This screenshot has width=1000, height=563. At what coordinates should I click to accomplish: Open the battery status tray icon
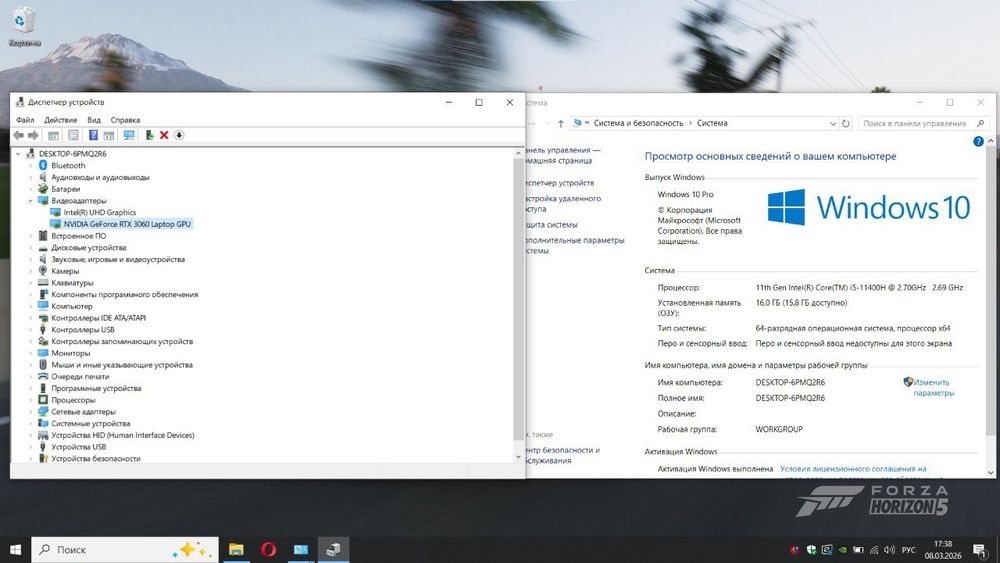coord(858,550)
